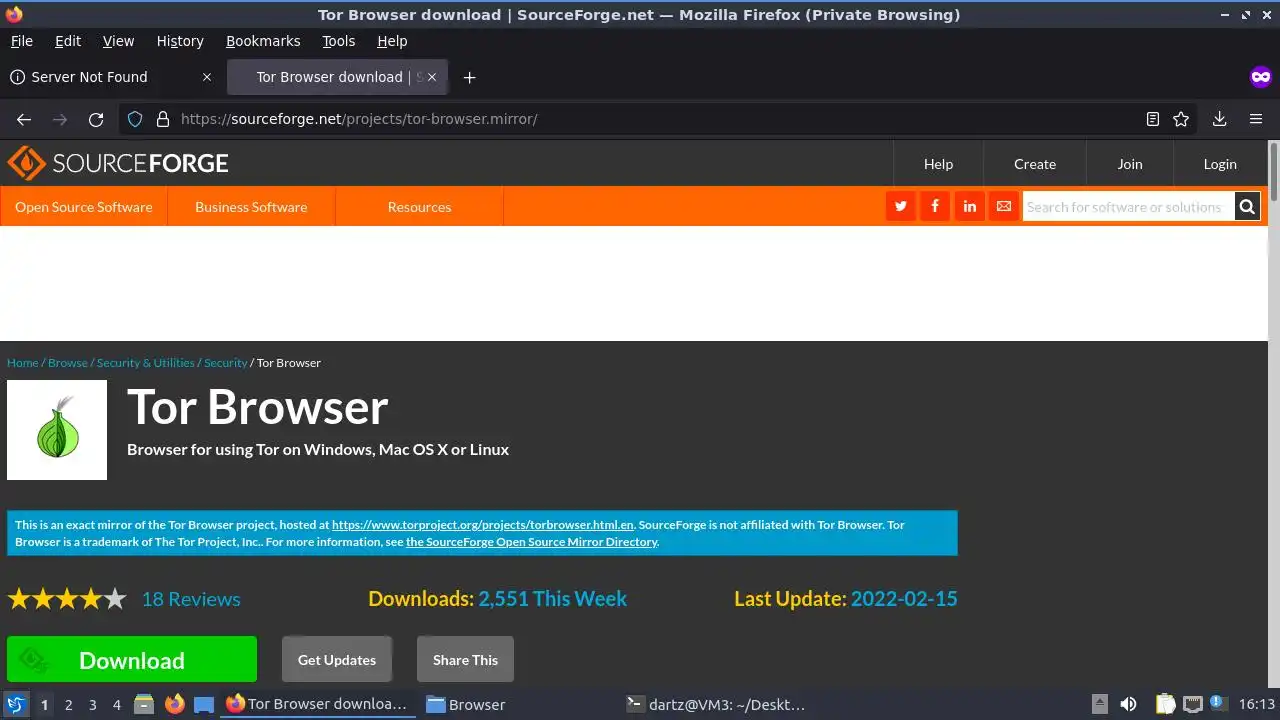Go back with the browser back arrow

[x=24, y=119]
